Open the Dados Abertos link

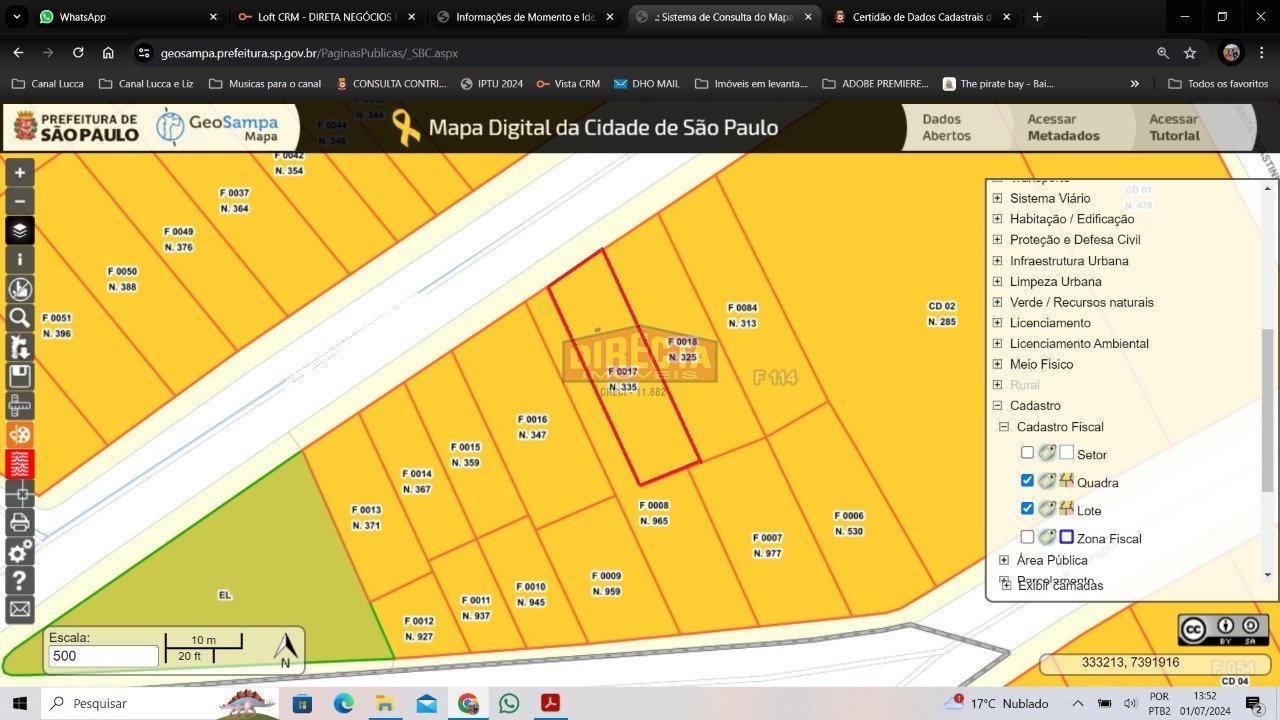(946, 127)
